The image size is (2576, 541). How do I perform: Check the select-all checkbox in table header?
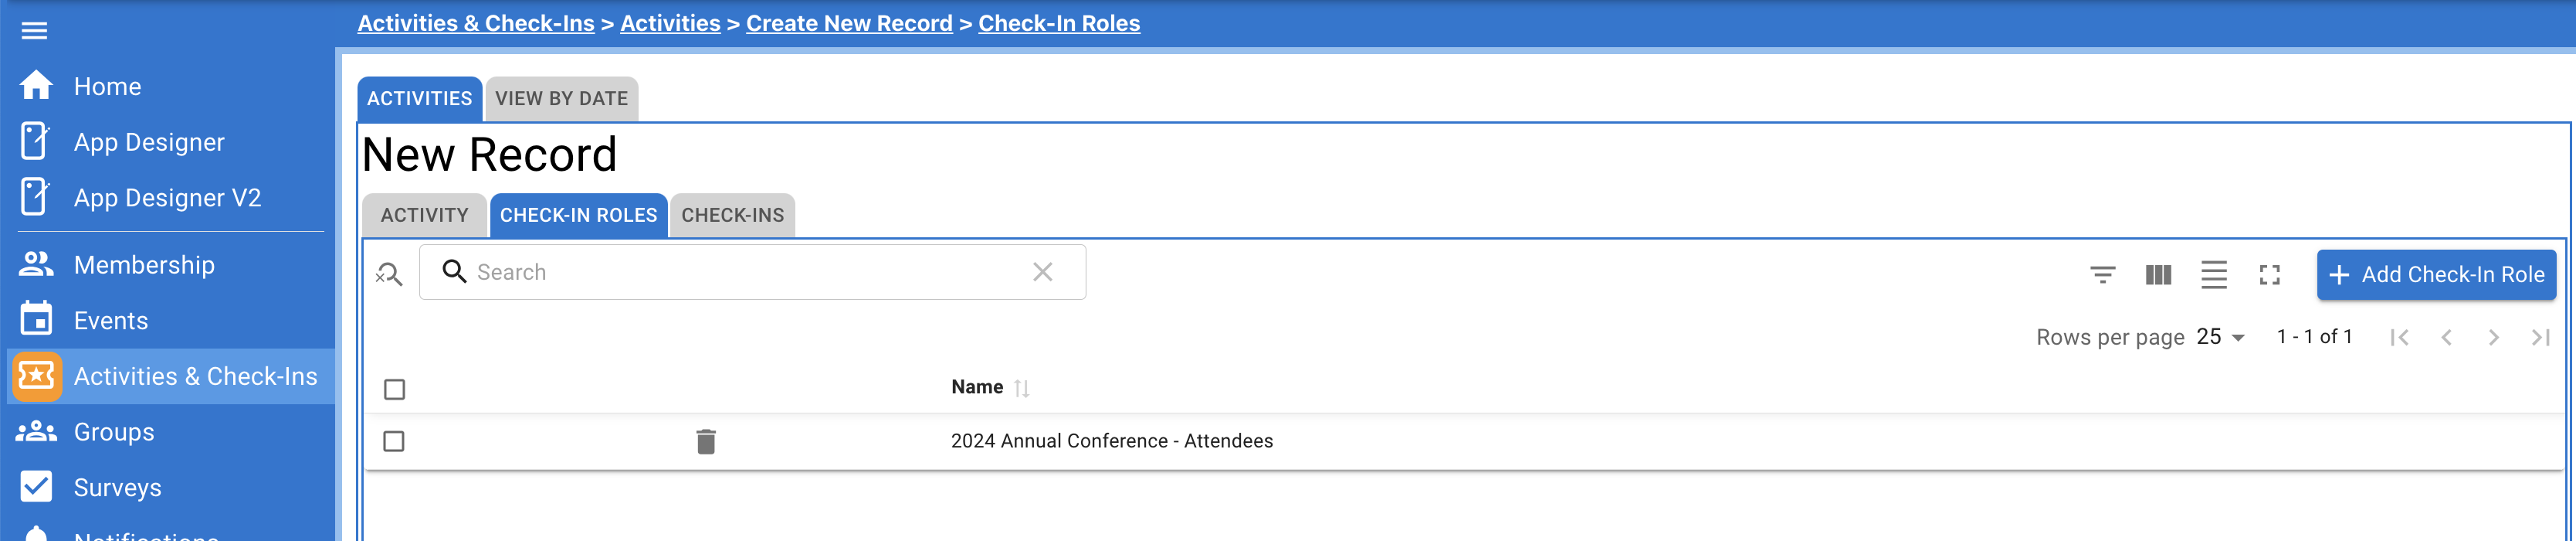(x=394, y=388)
